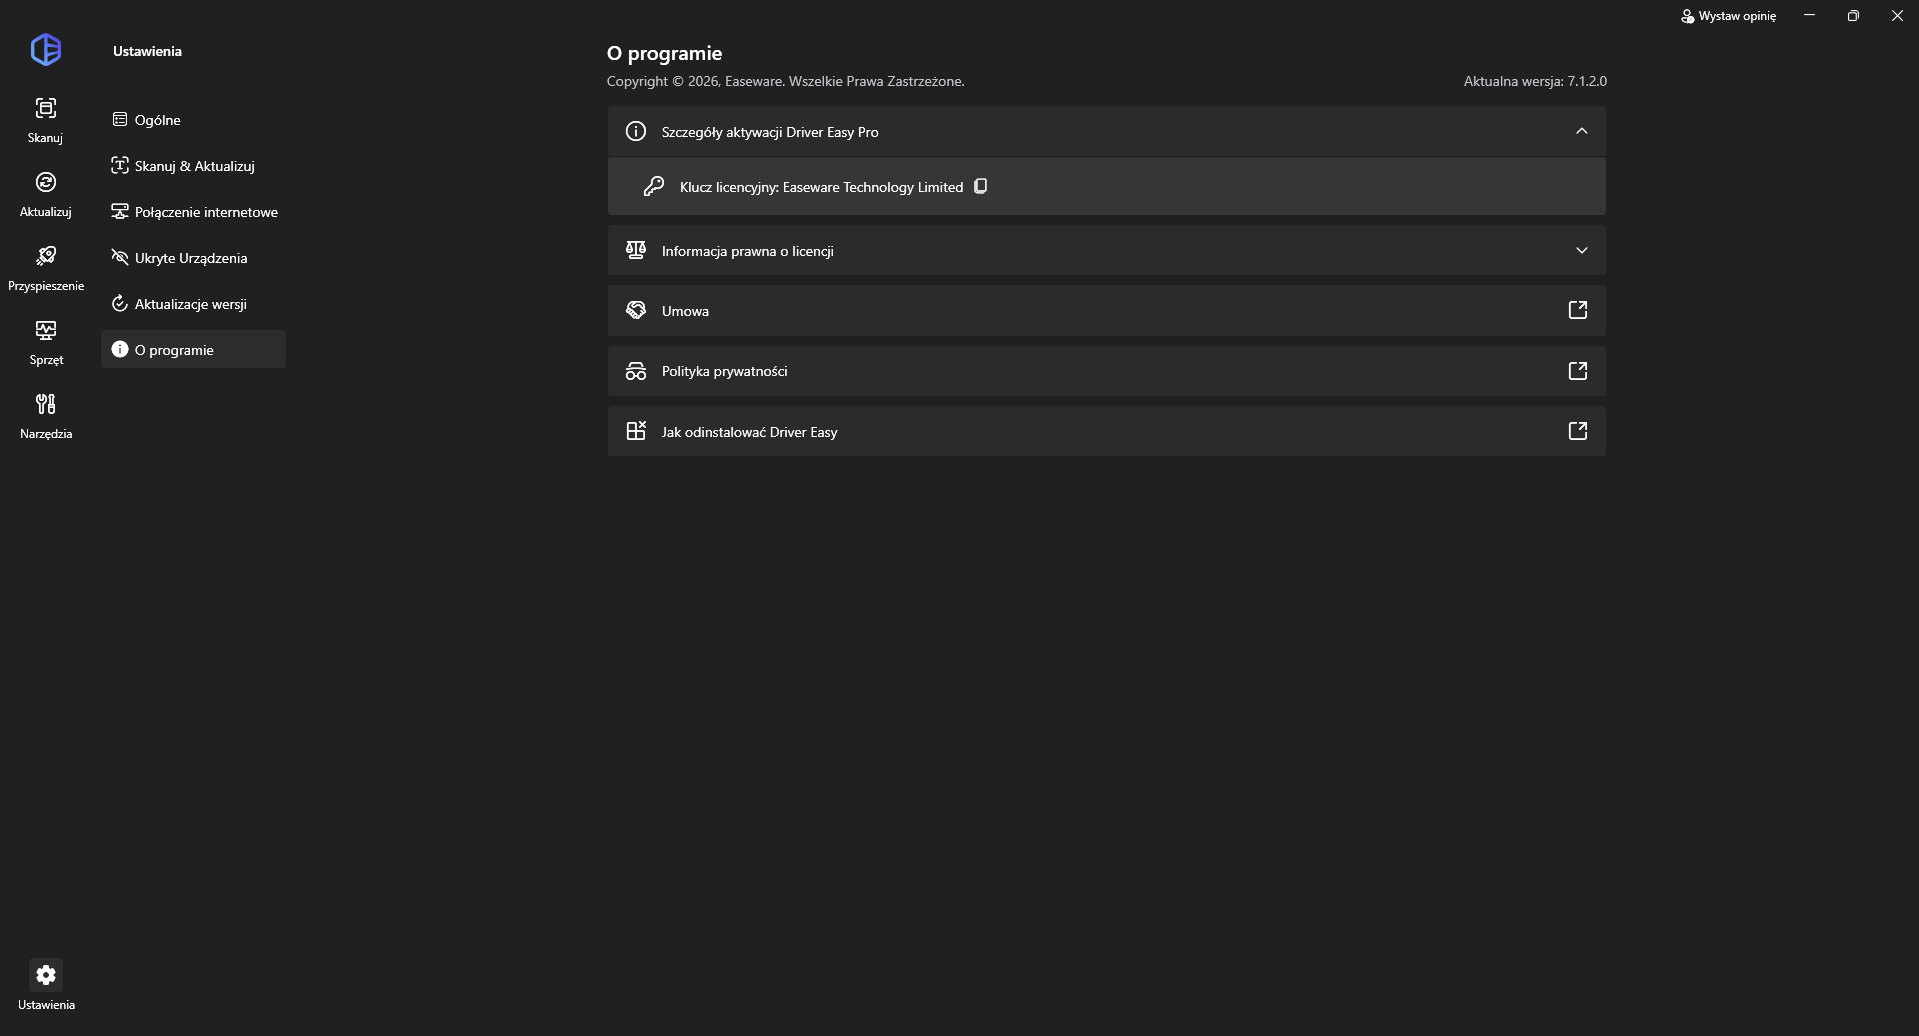Viewport: 1919px width, 1036px height.
Task: Click the Ustawienia gear icon
Action: click(46, 975)
